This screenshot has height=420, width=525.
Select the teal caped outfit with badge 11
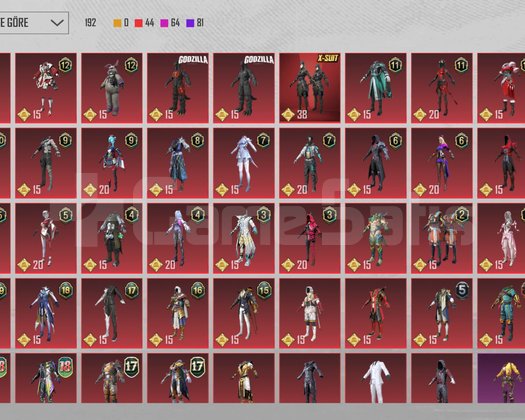coord(376,88)
